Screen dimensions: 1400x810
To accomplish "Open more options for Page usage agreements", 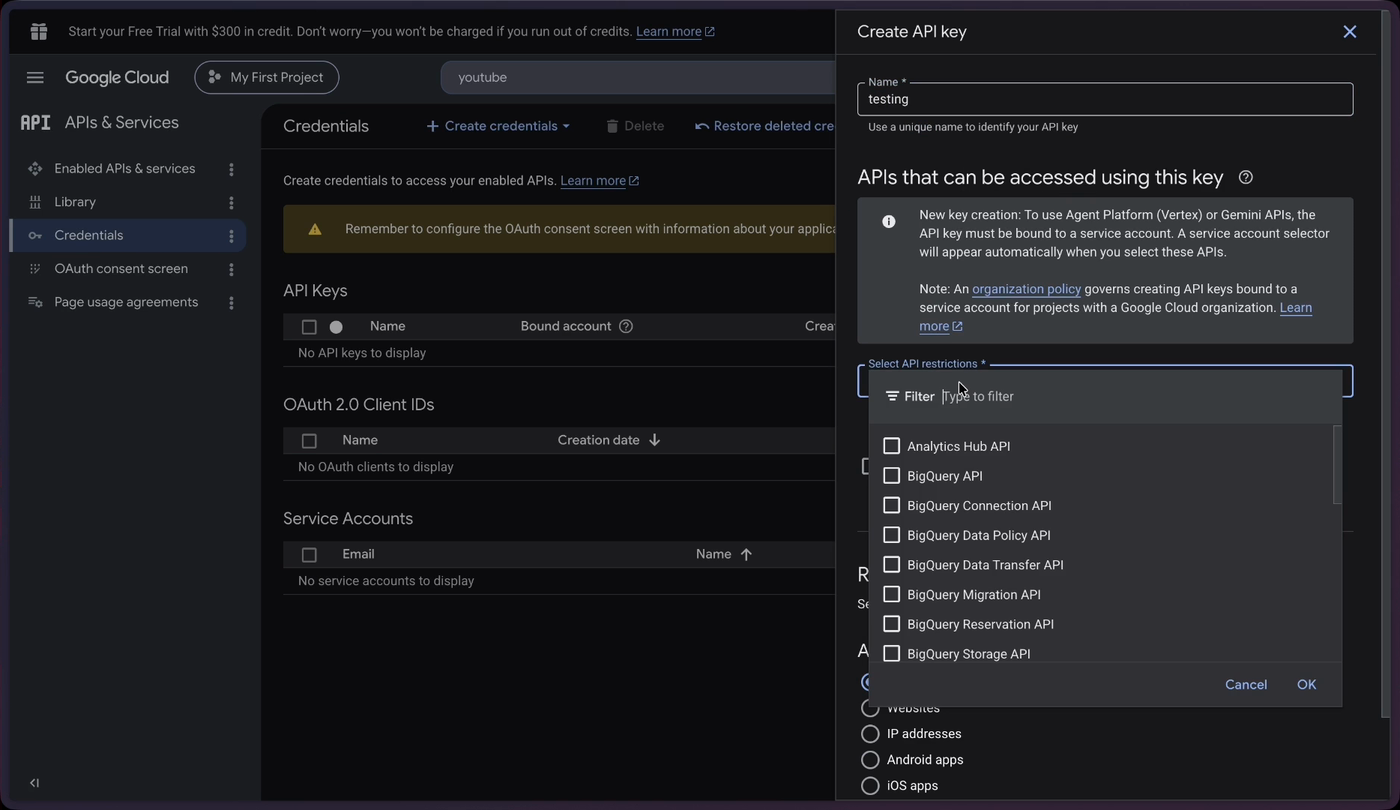I will coord(231,302).
